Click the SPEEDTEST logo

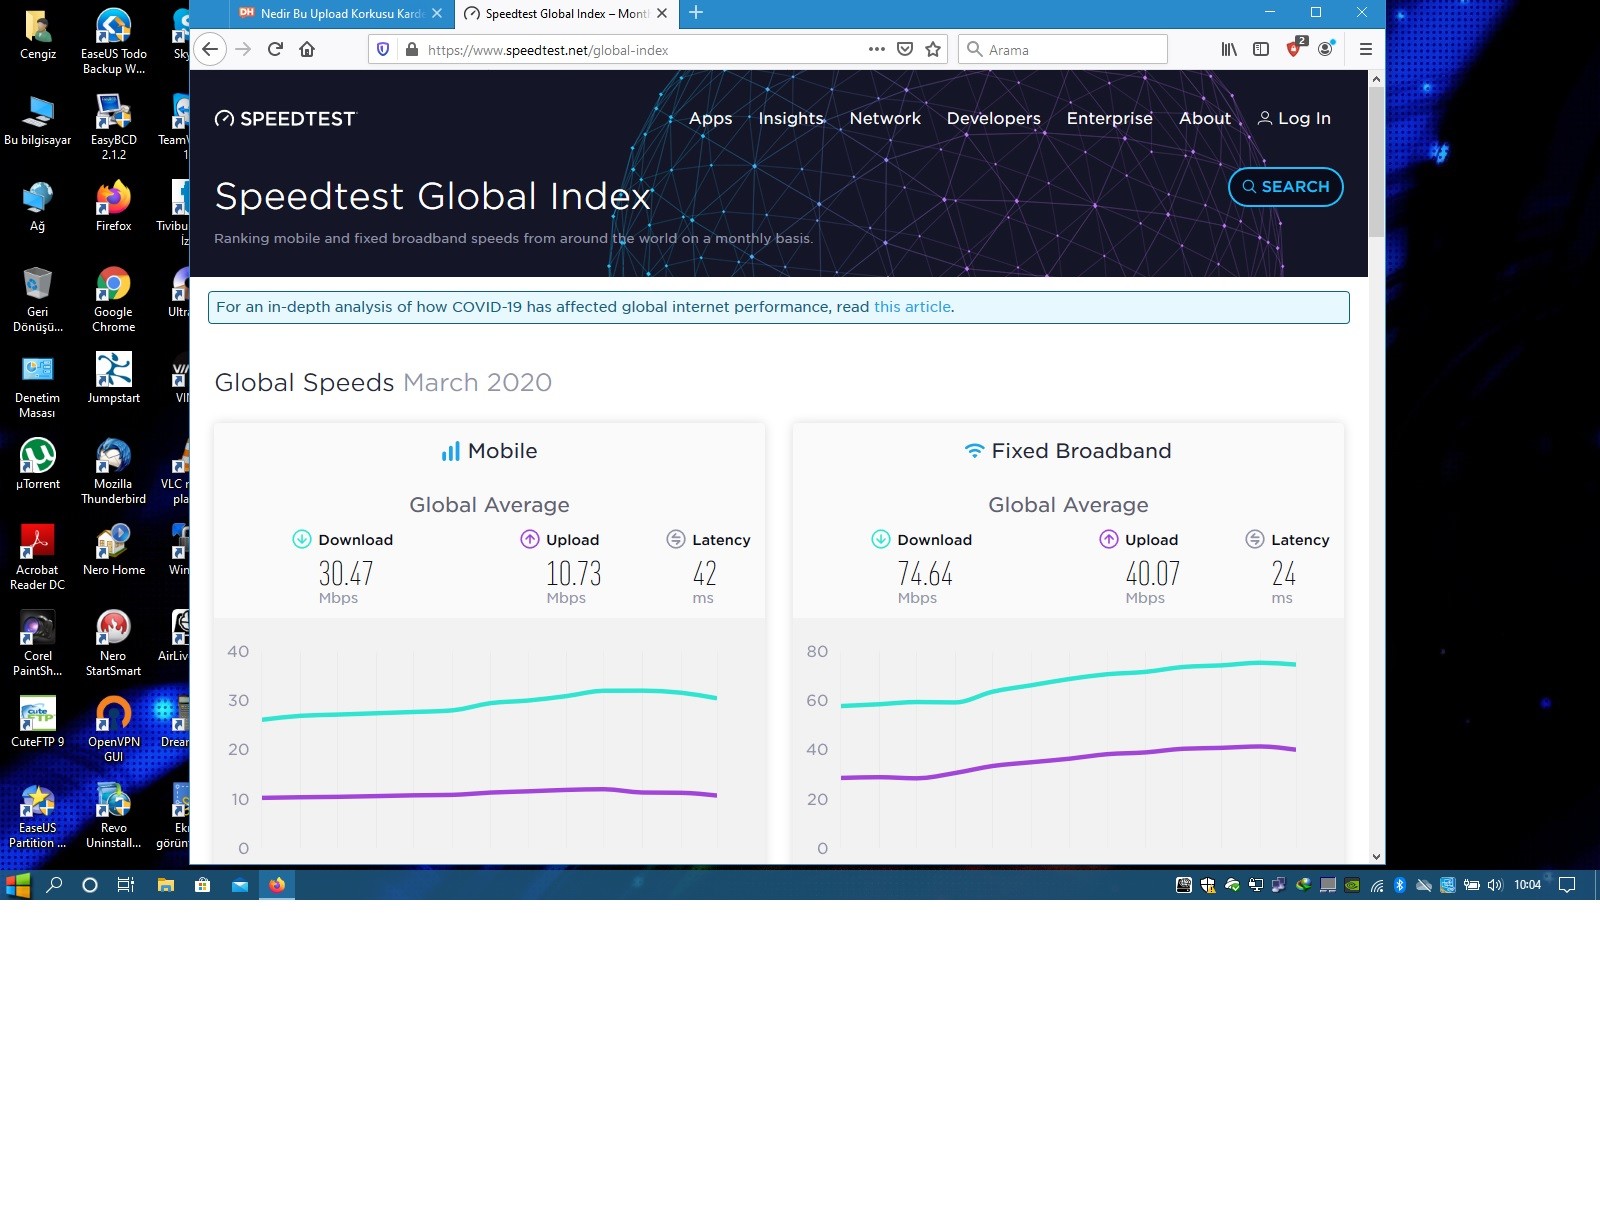(x=285, y=119)
